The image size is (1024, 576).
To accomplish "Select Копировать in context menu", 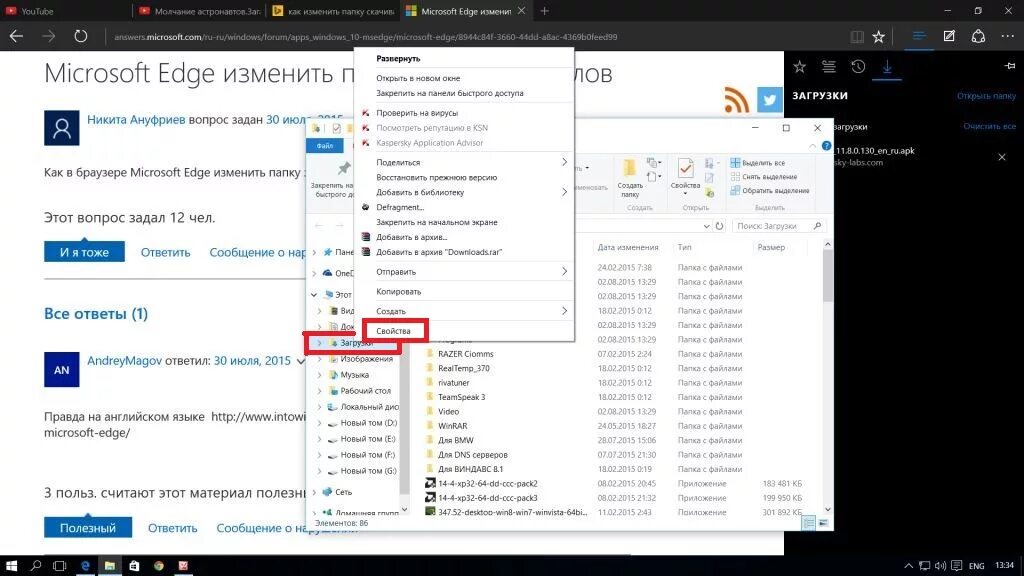I will 398,291.
